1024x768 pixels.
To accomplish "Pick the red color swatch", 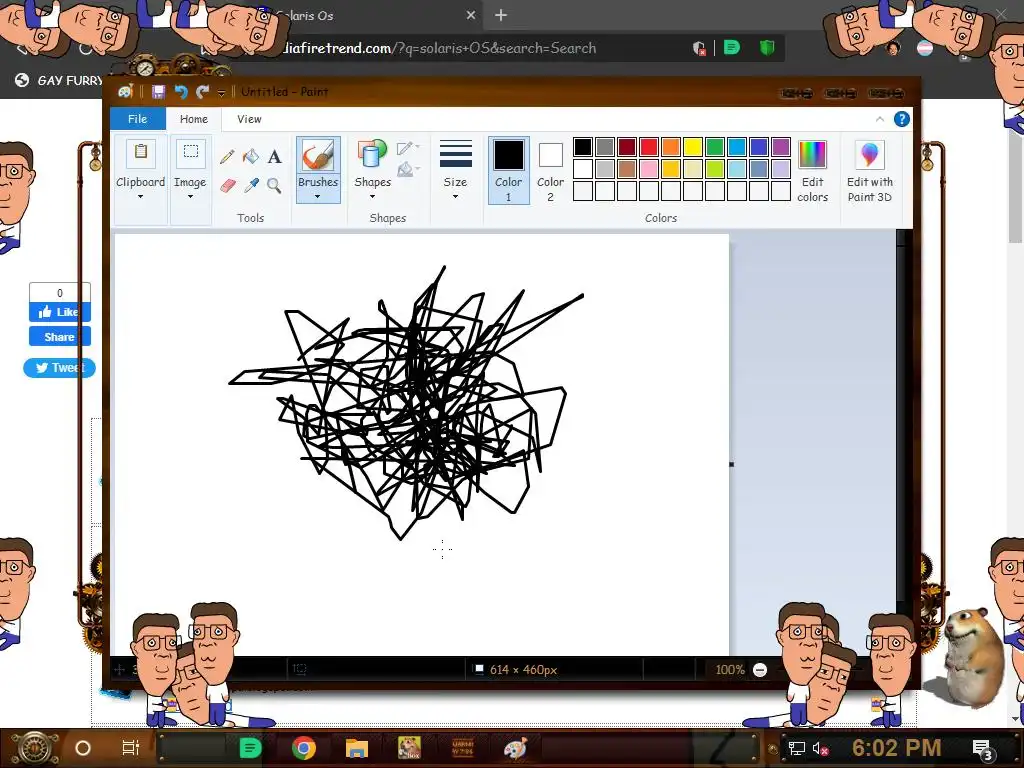I will [648, 147].
